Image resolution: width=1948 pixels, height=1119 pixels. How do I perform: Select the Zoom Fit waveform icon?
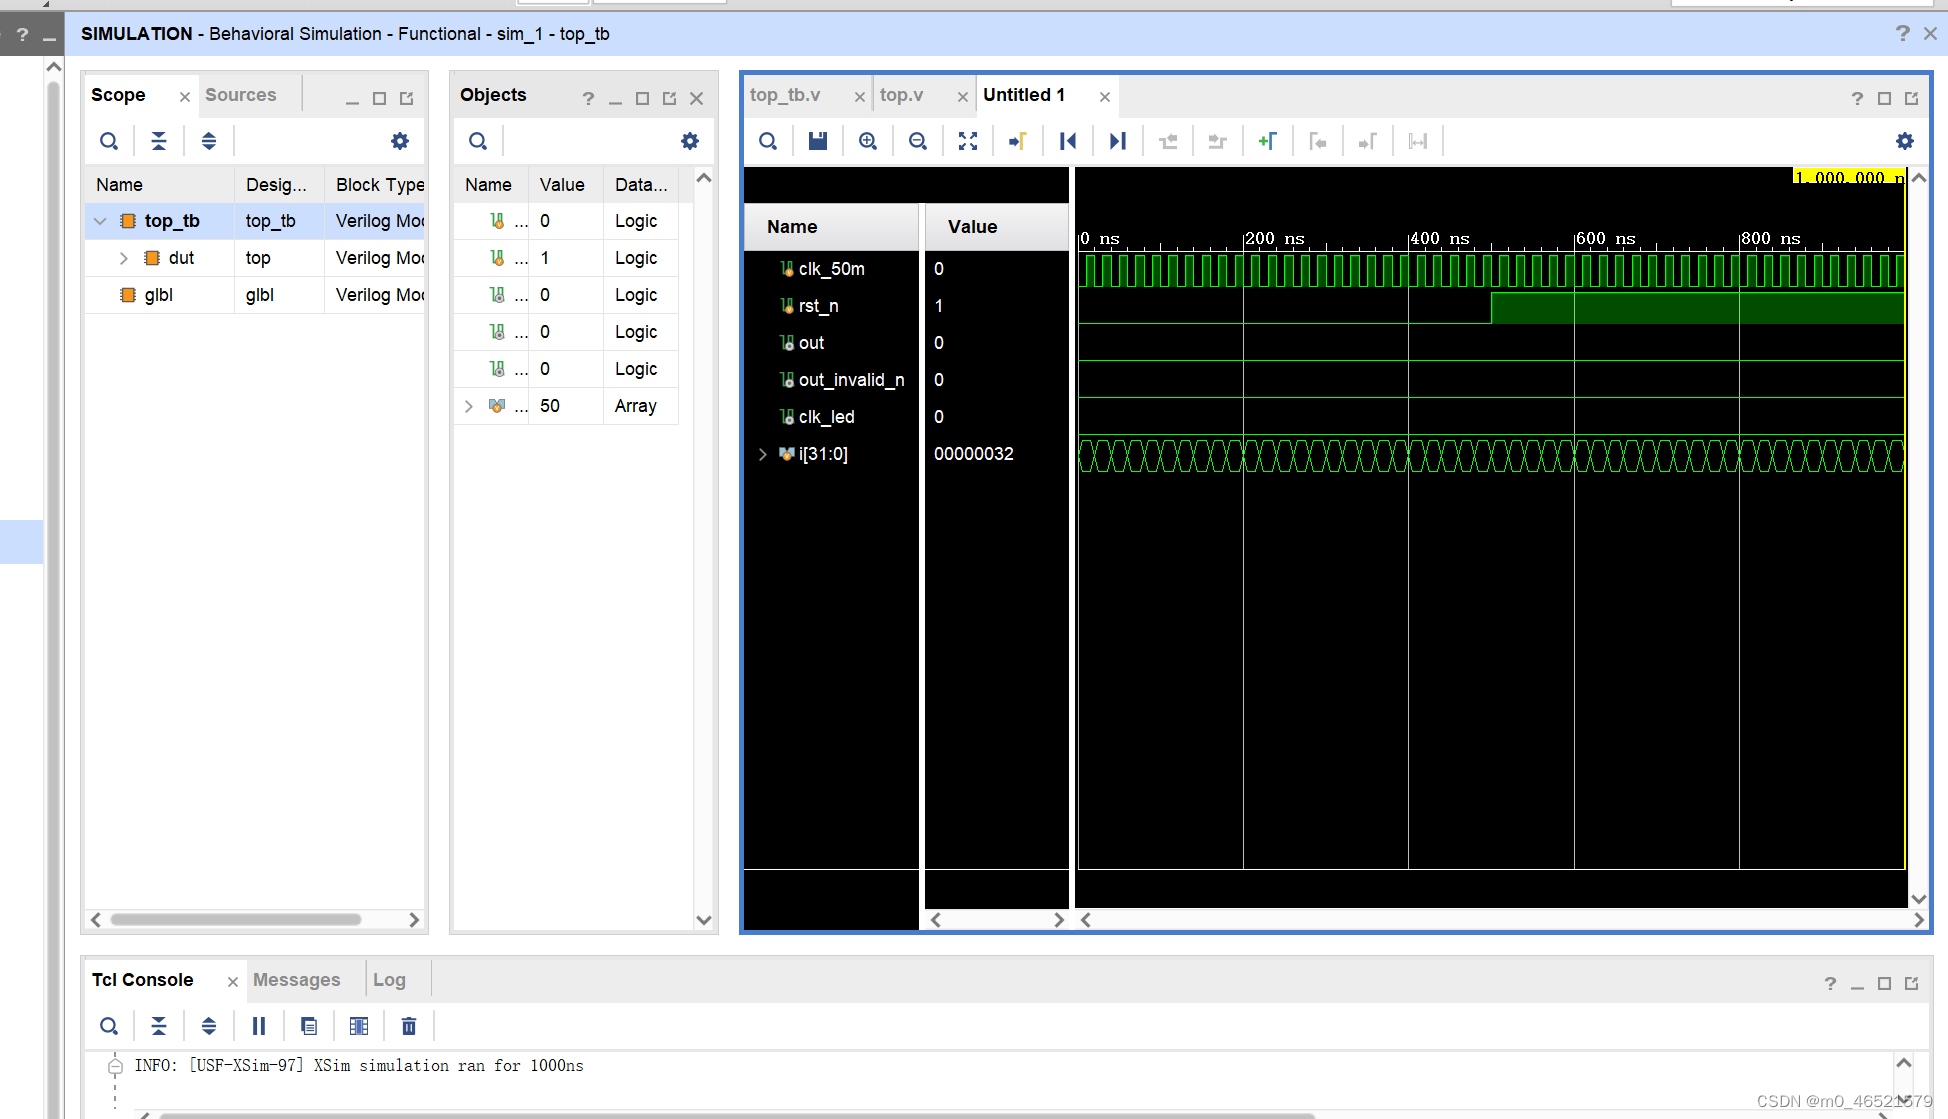(x=968, y=140)
